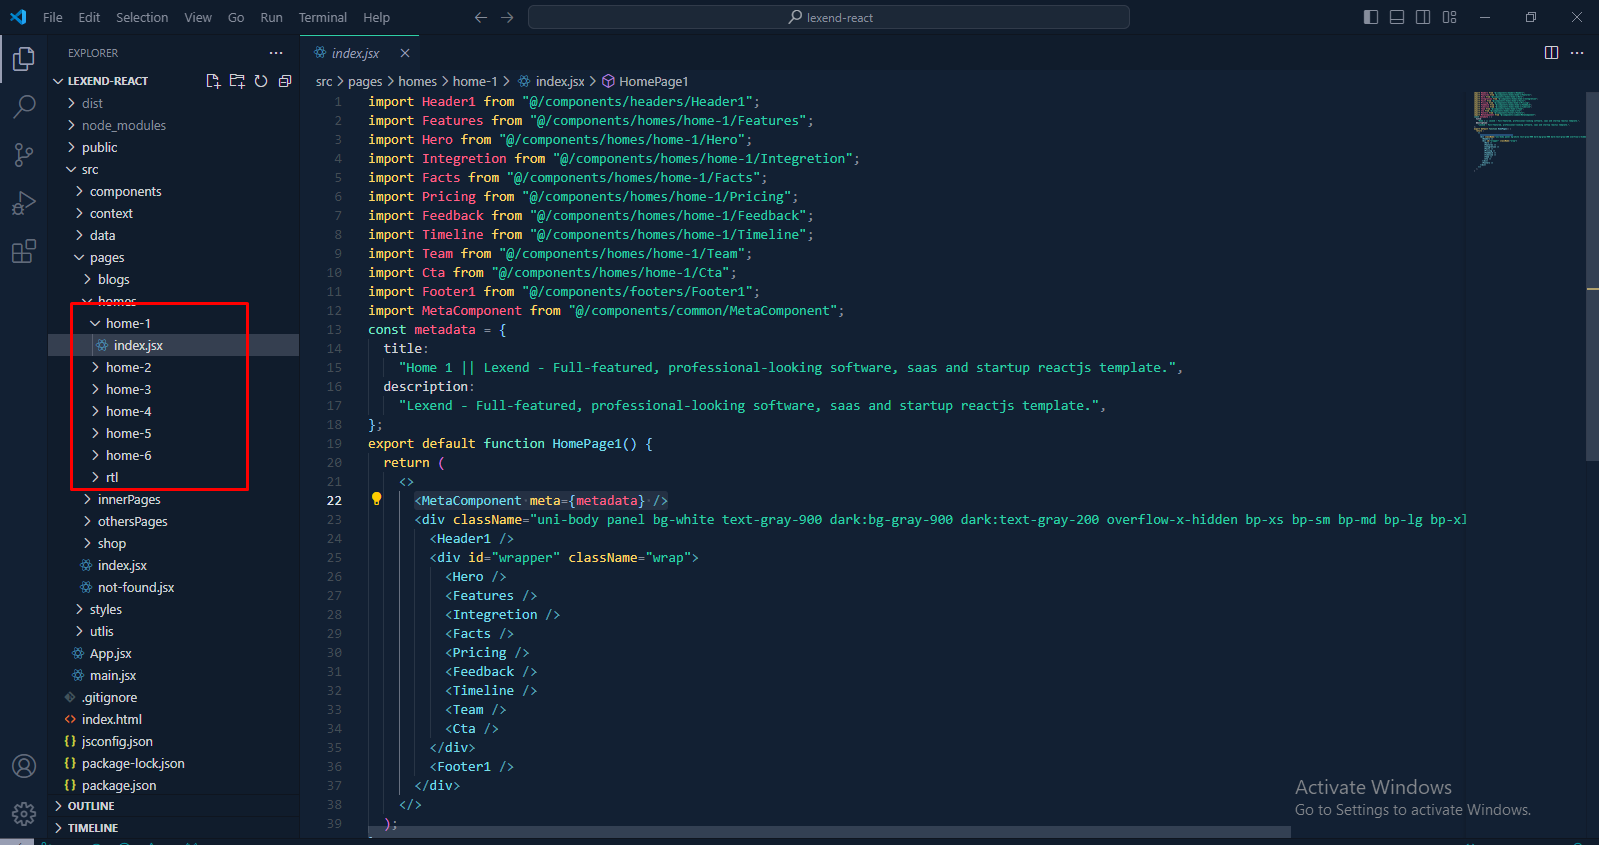This screenshot has height=845, width=1599.
Task: Refresh the Explorer file tree
Action: point(261,81)
